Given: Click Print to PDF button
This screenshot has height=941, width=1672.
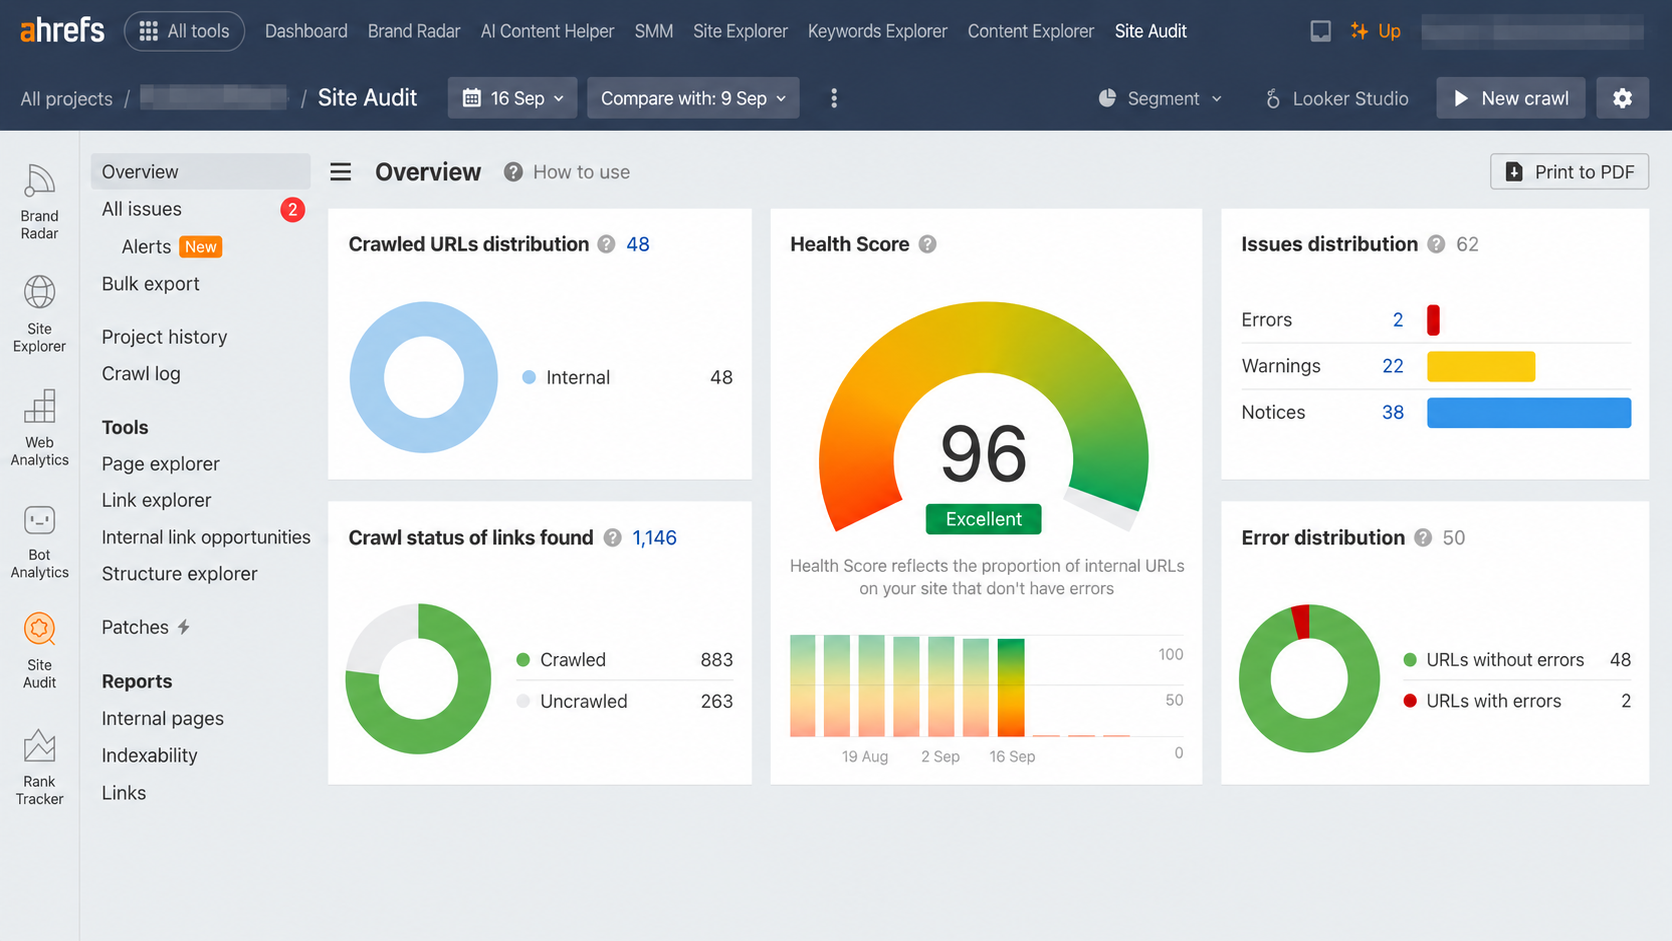Looking at the screenshot, I should pos(1569,172).
